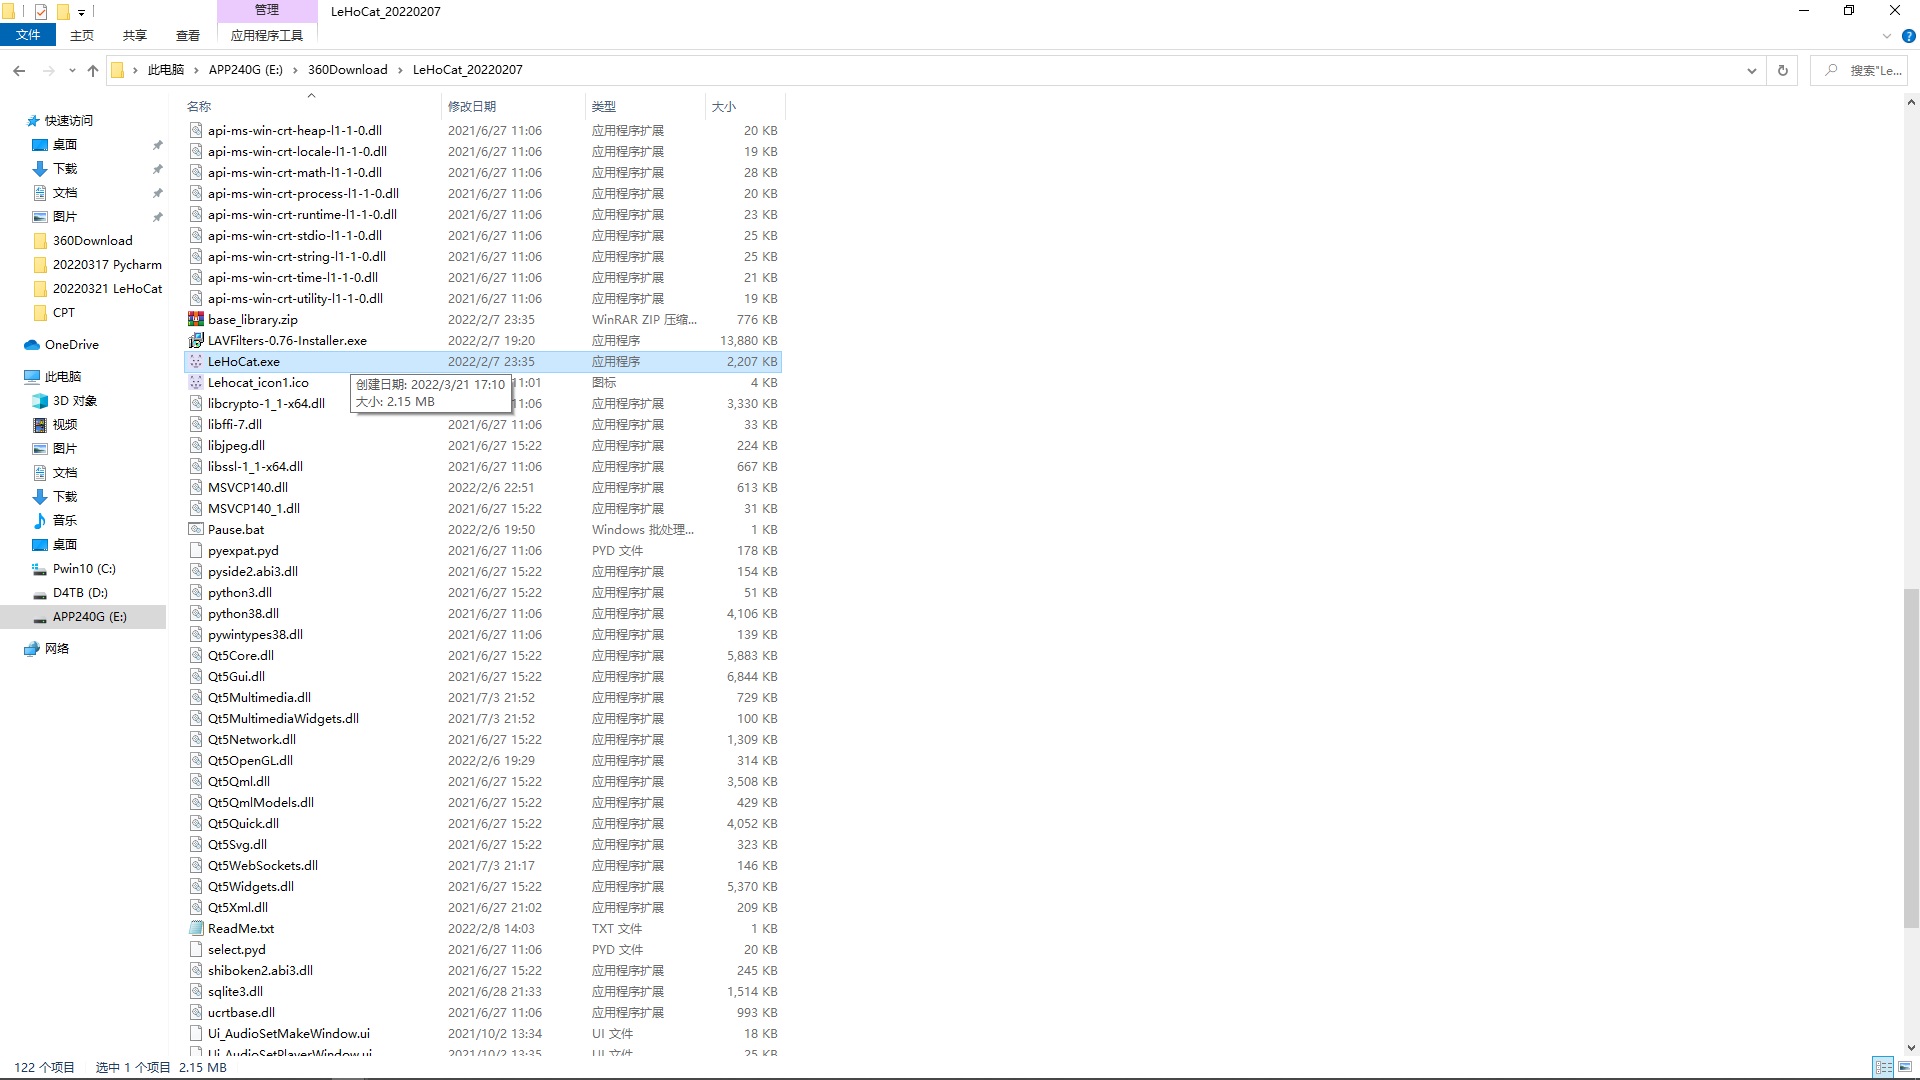Click the LAVFilters installer exe icon
This screenshot has height=1080, width=1920.
(196, 341)
